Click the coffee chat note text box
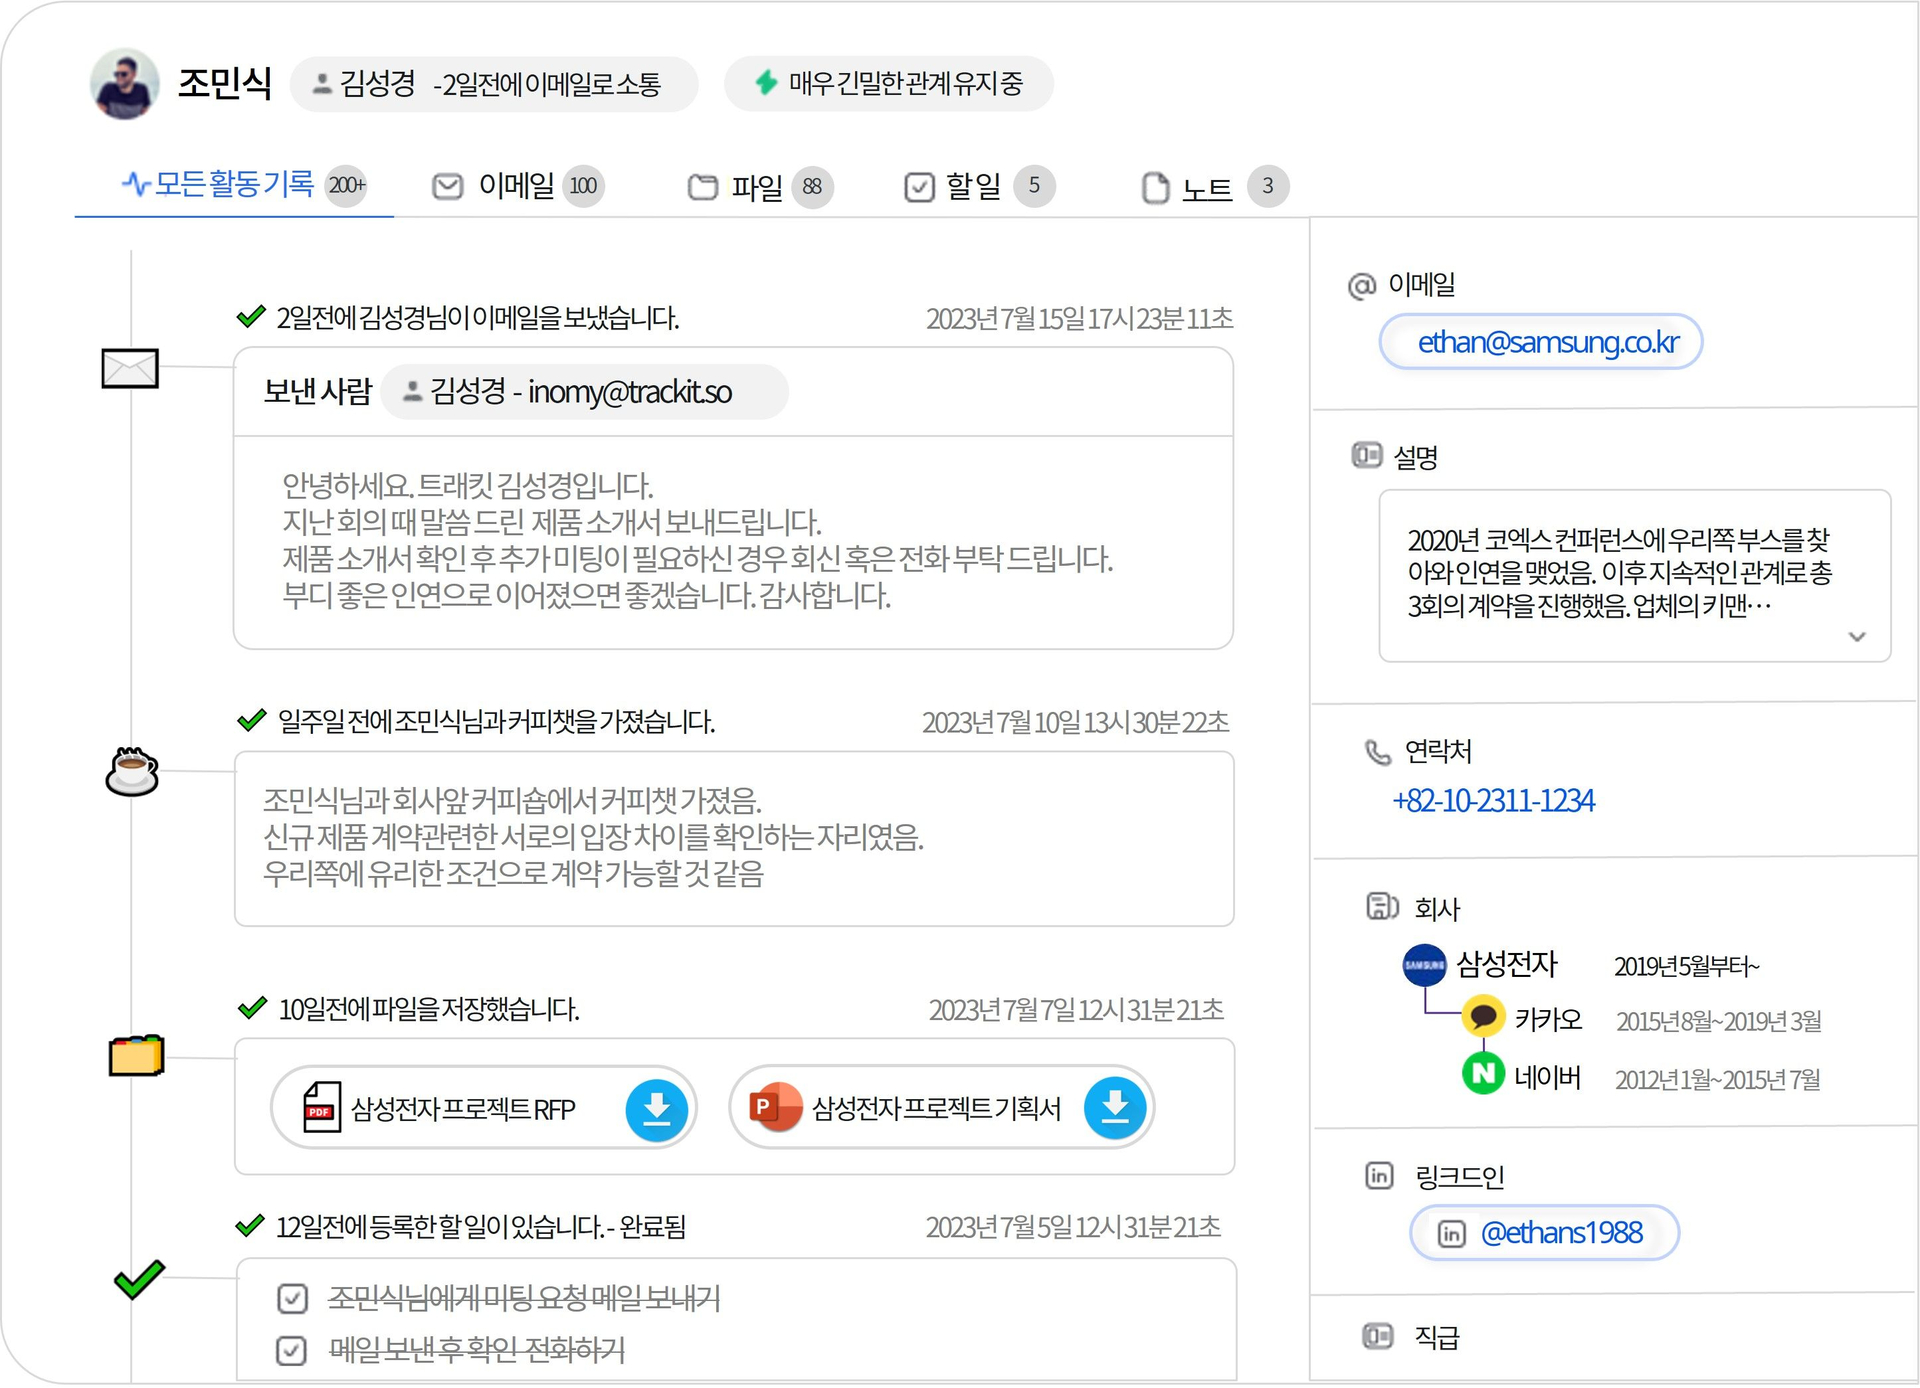This screenshot has height=1388, width=1920. pos(734,838)
